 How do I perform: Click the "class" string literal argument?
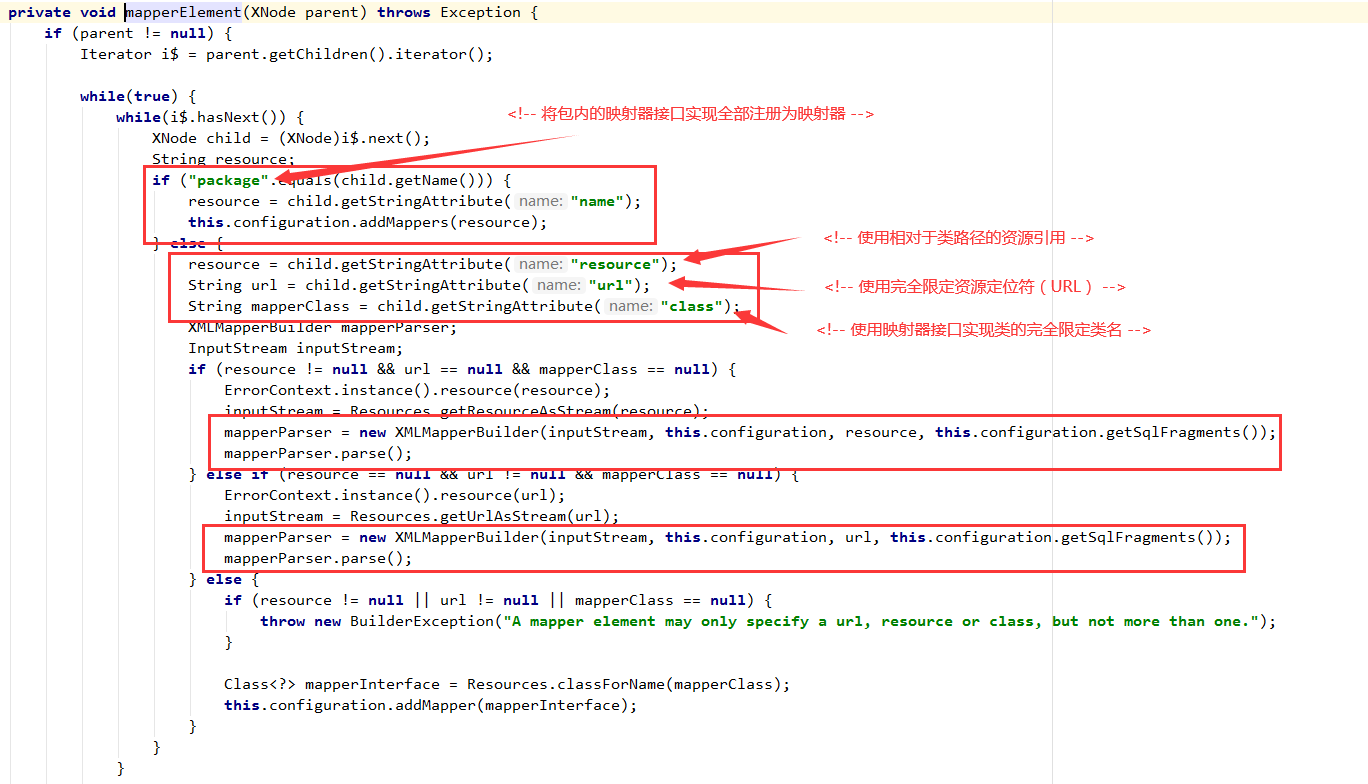(x=691, y=307)
